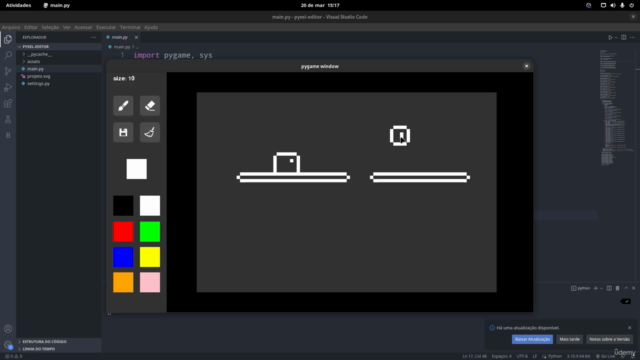Open the system volume icon in top bar

pos(613,5)
